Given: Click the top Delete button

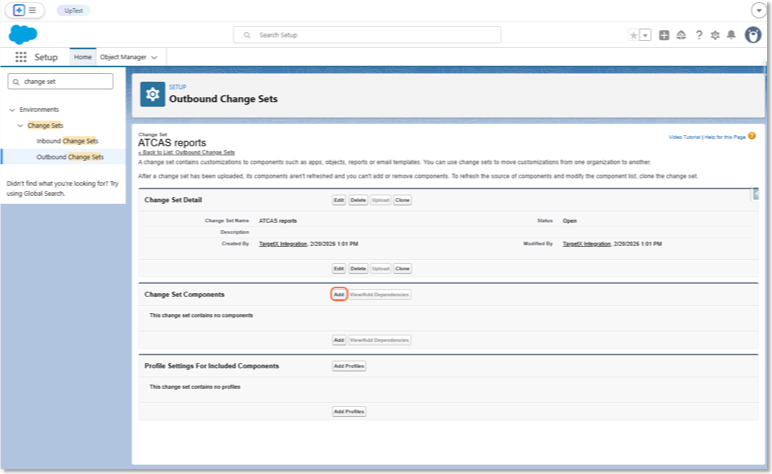Looking at the screenshot, I should pos(358,200).
